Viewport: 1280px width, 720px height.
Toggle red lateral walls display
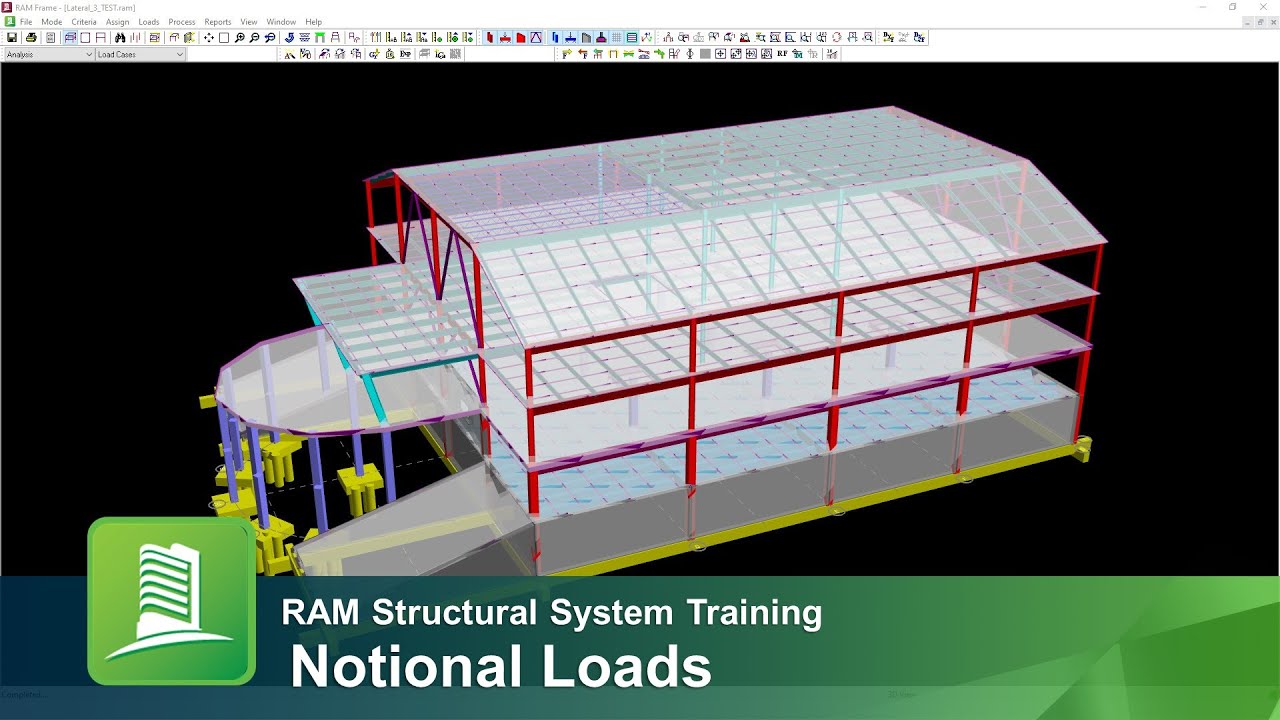[x=521, y=37]
